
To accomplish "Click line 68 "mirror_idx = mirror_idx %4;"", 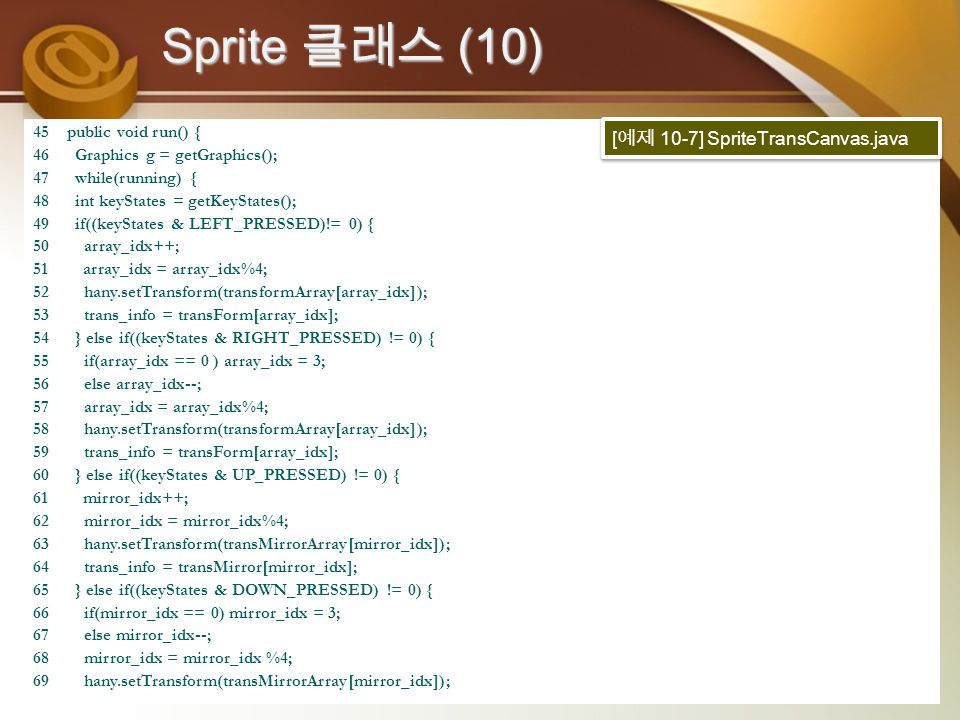I will click(188, 658).
